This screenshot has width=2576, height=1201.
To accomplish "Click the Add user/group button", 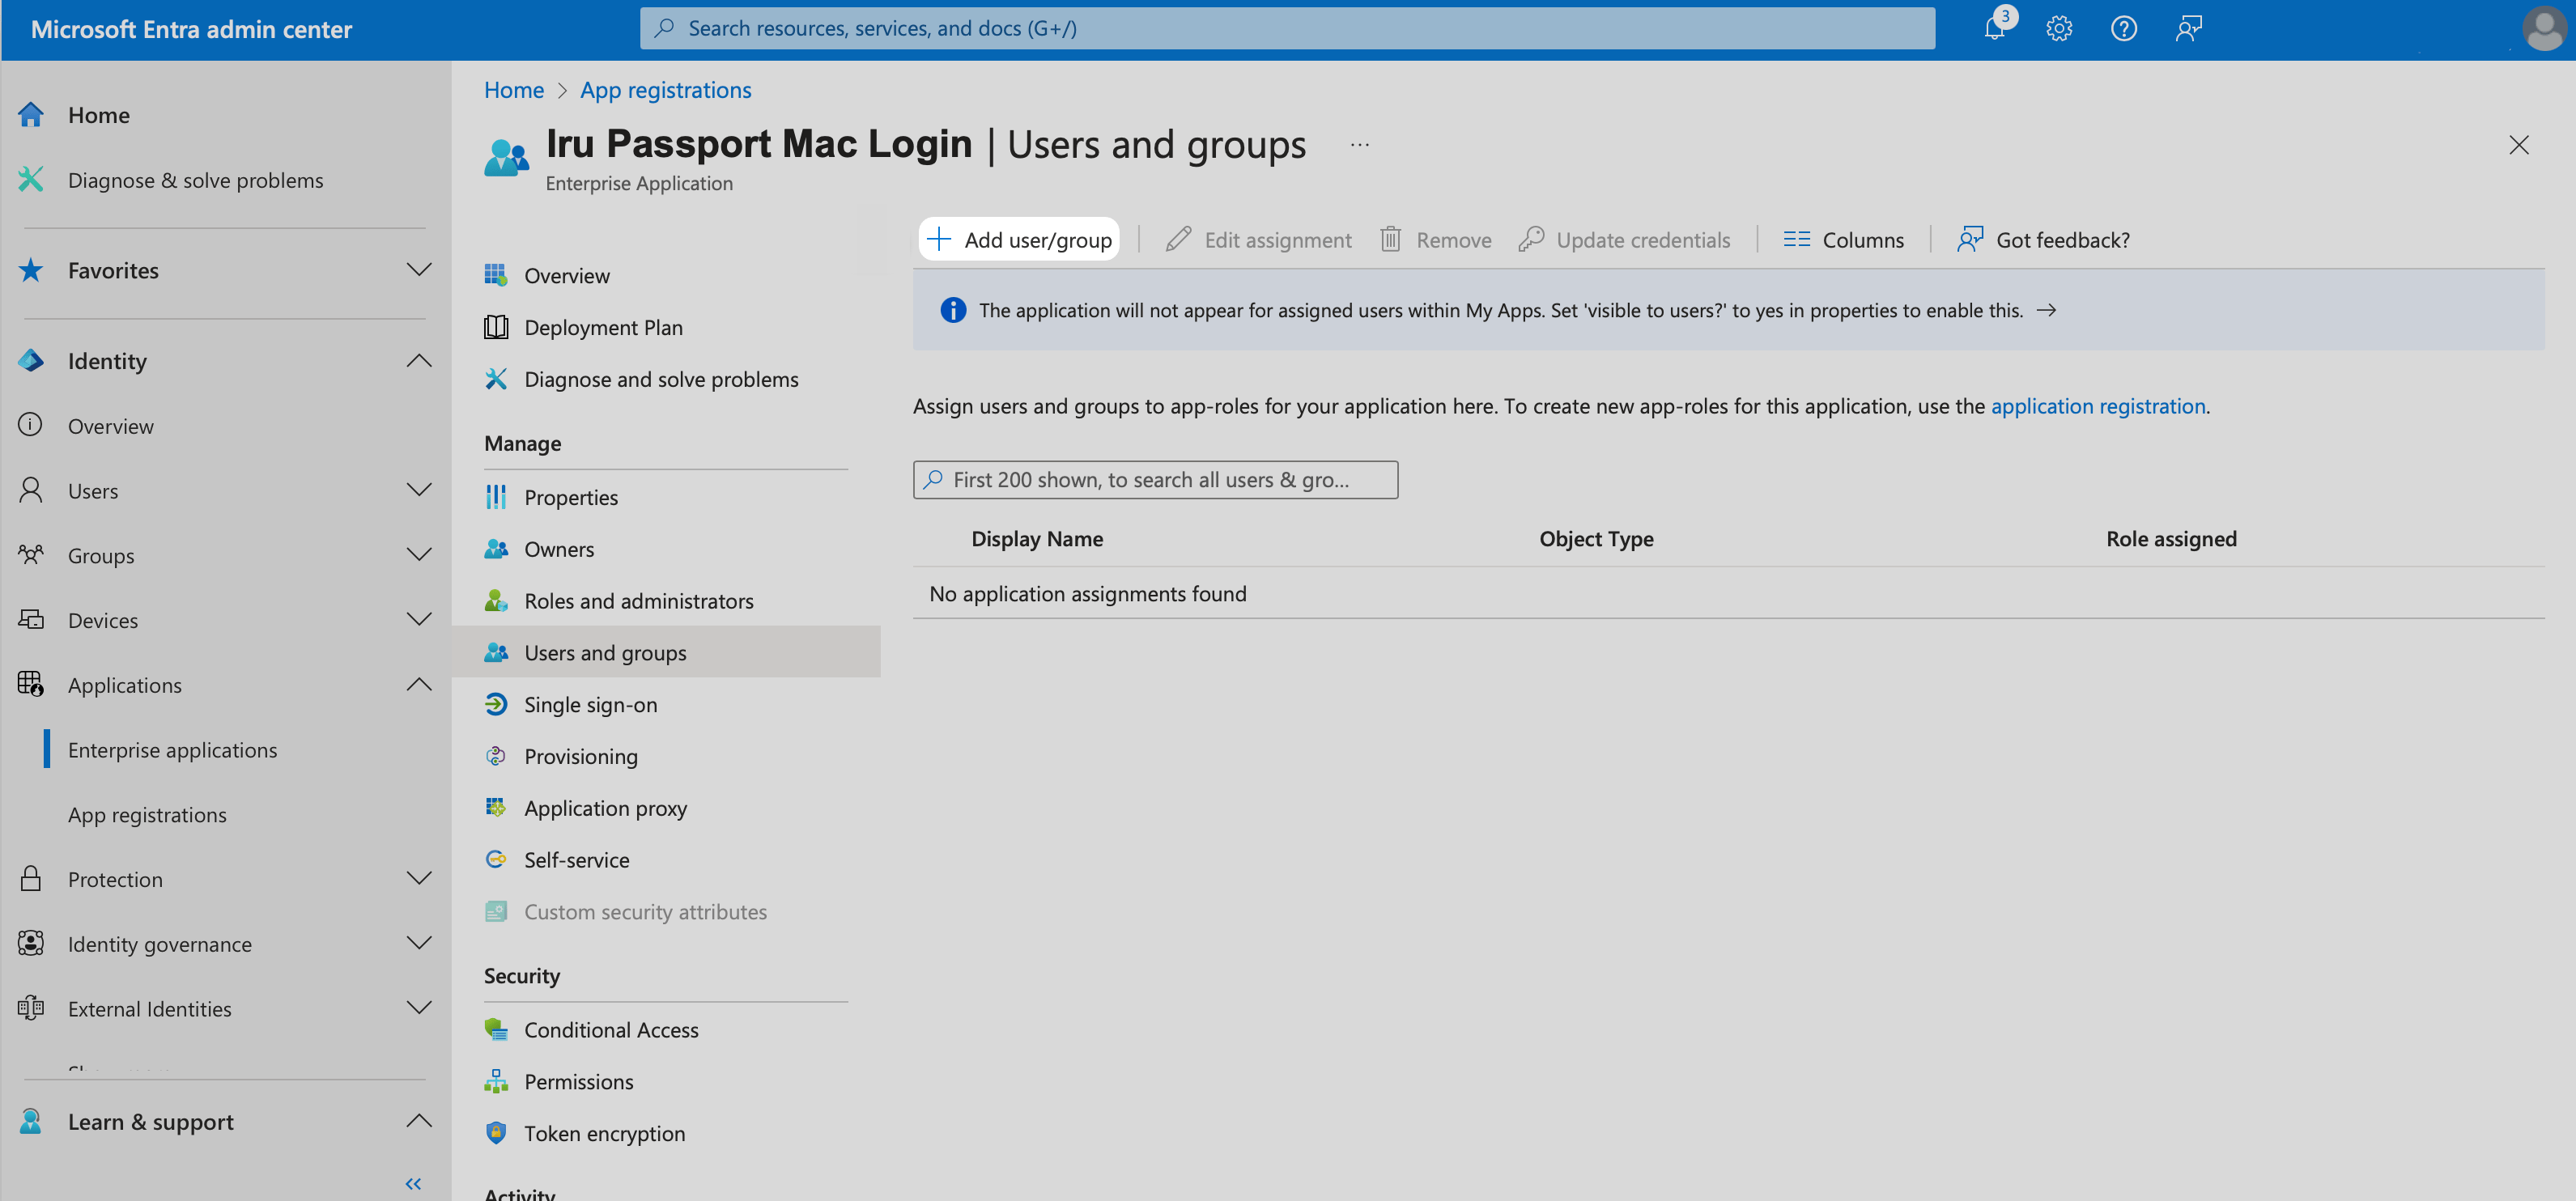I will pyautogui.click(x=1018, y=239).
